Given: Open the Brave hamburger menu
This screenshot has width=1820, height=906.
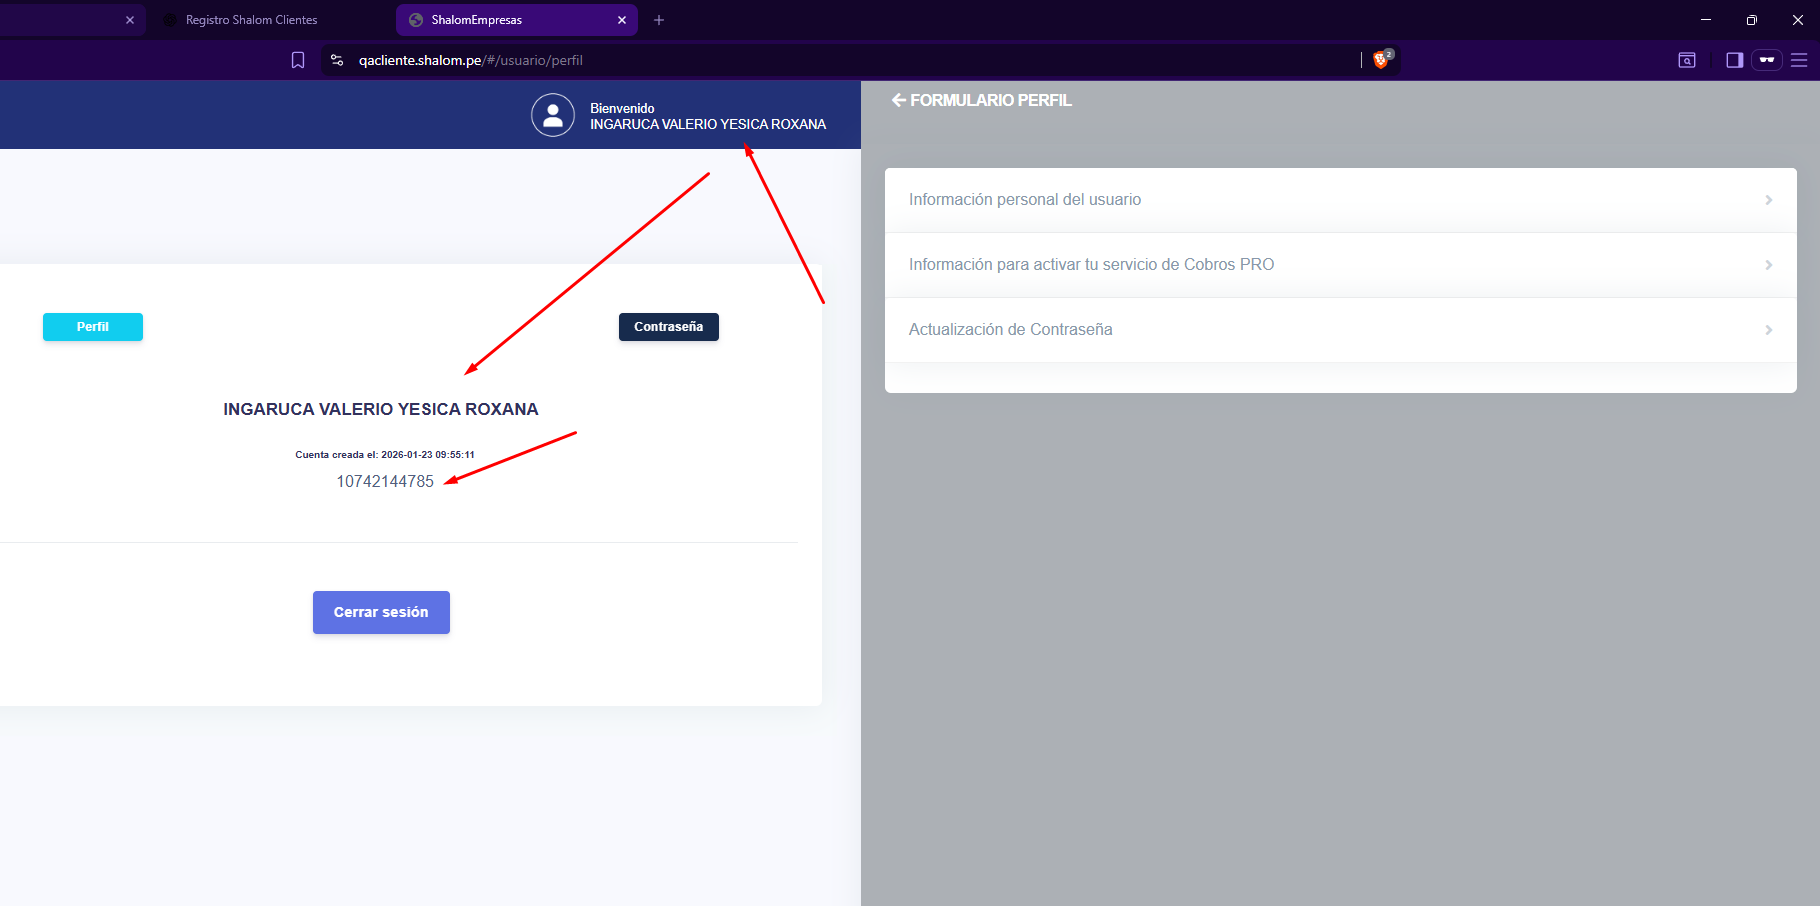Looking at the screenshot, I should click(x=1799, y=60).
